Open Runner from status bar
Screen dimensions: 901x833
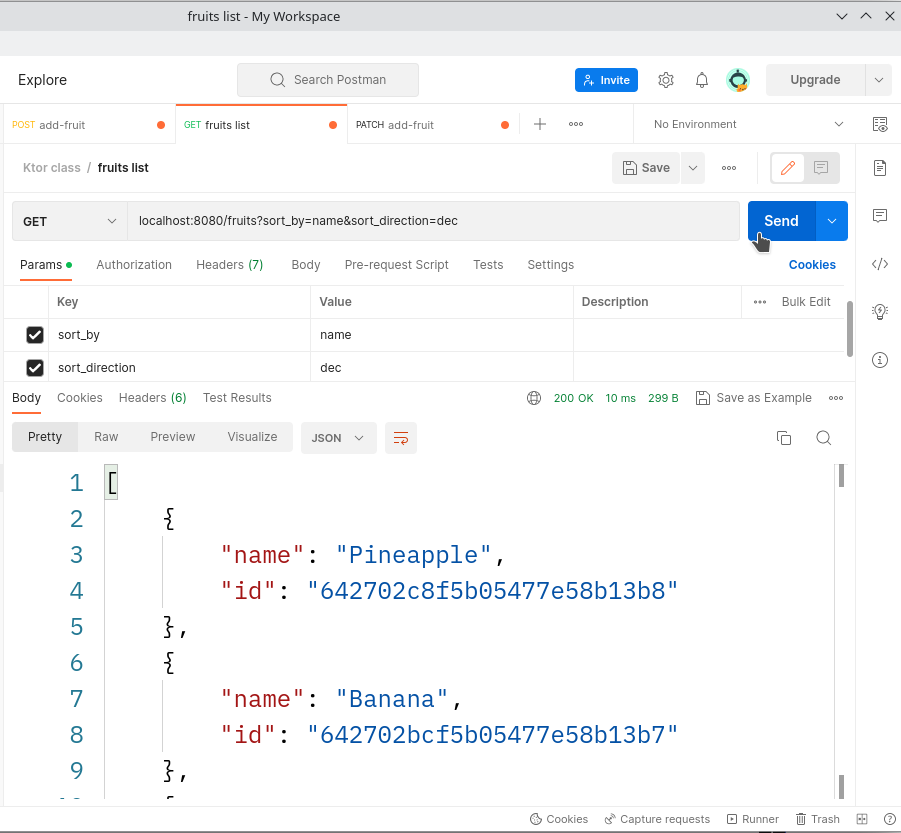pyautogui.click(x=753, y=819)
